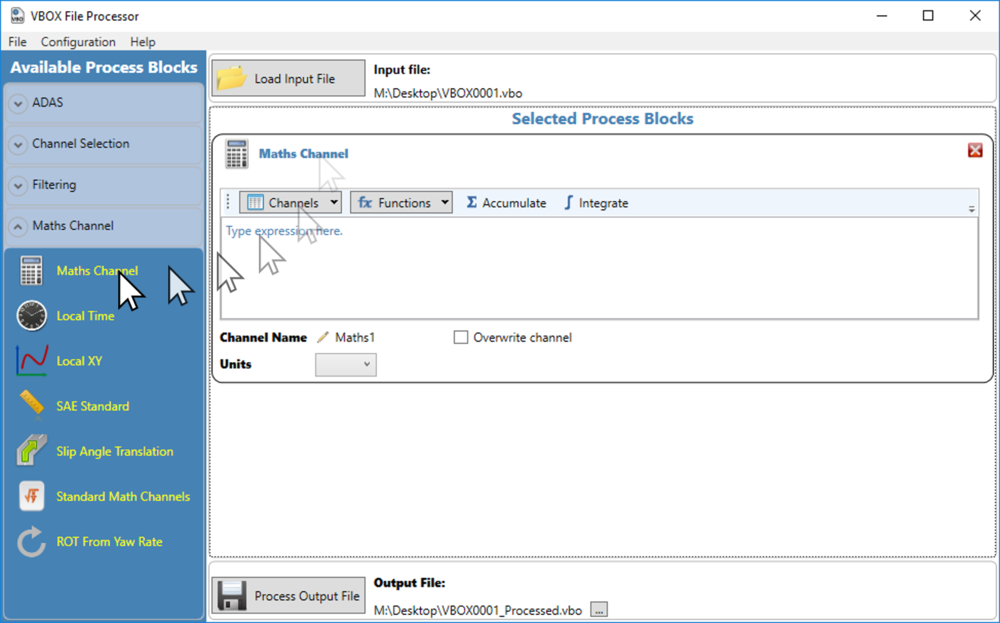Click the Local XY graph icon
The image size is (1000, 623).
click(x=31, y=361)
